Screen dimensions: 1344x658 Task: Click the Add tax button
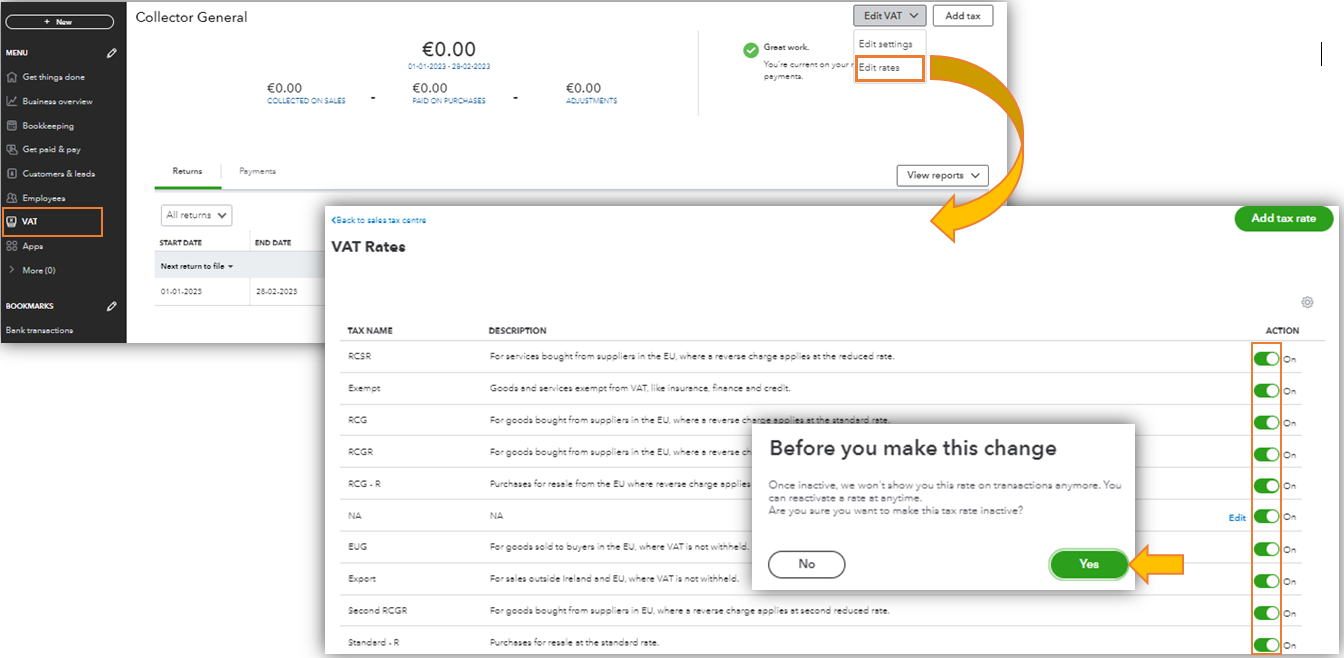[x=963, y=15]
